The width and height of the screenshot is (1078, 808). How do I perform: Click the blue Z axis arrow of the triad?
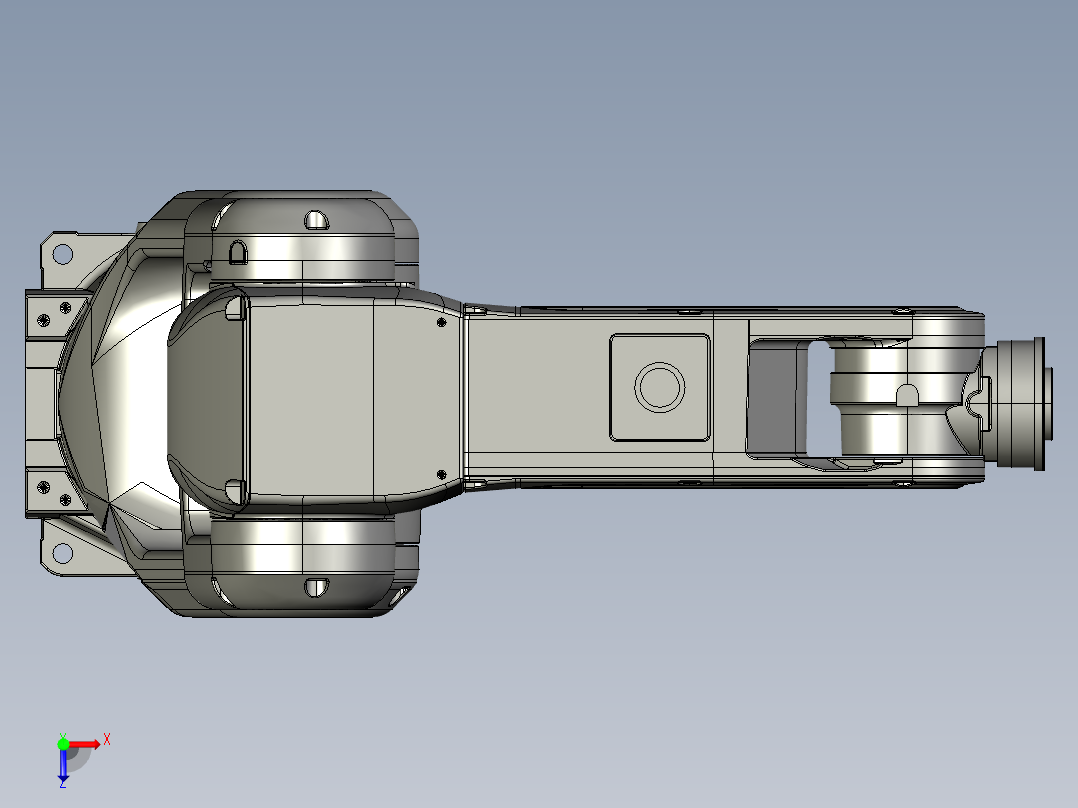(x=63, y=765)
